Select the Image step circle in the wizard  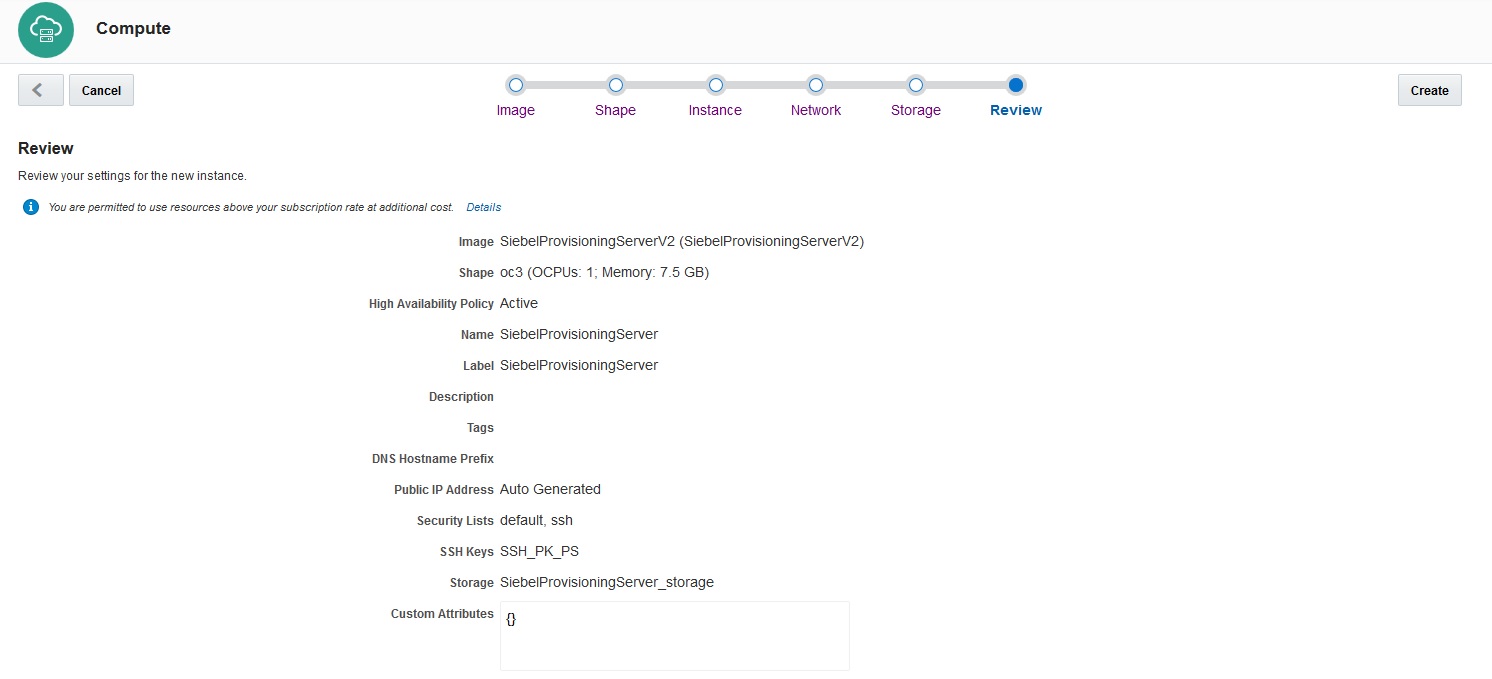[x=515, y=85]
